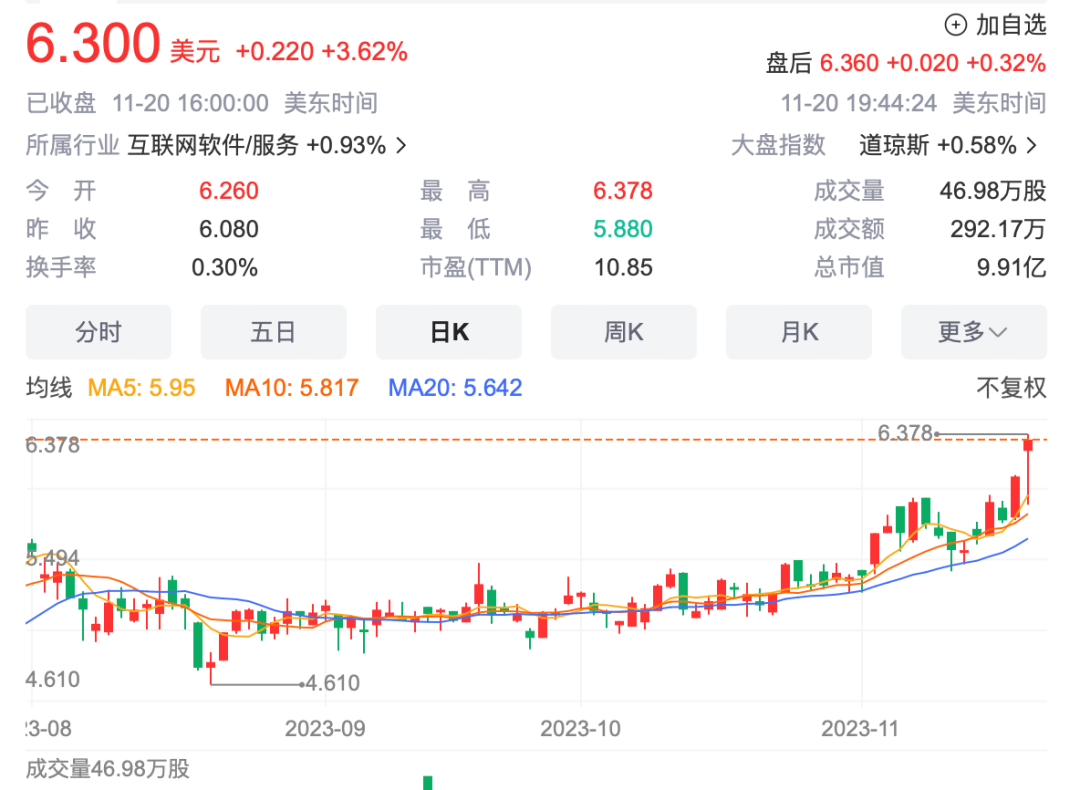Click the volume value 46.98万股 in stats

tap(993, 191)
